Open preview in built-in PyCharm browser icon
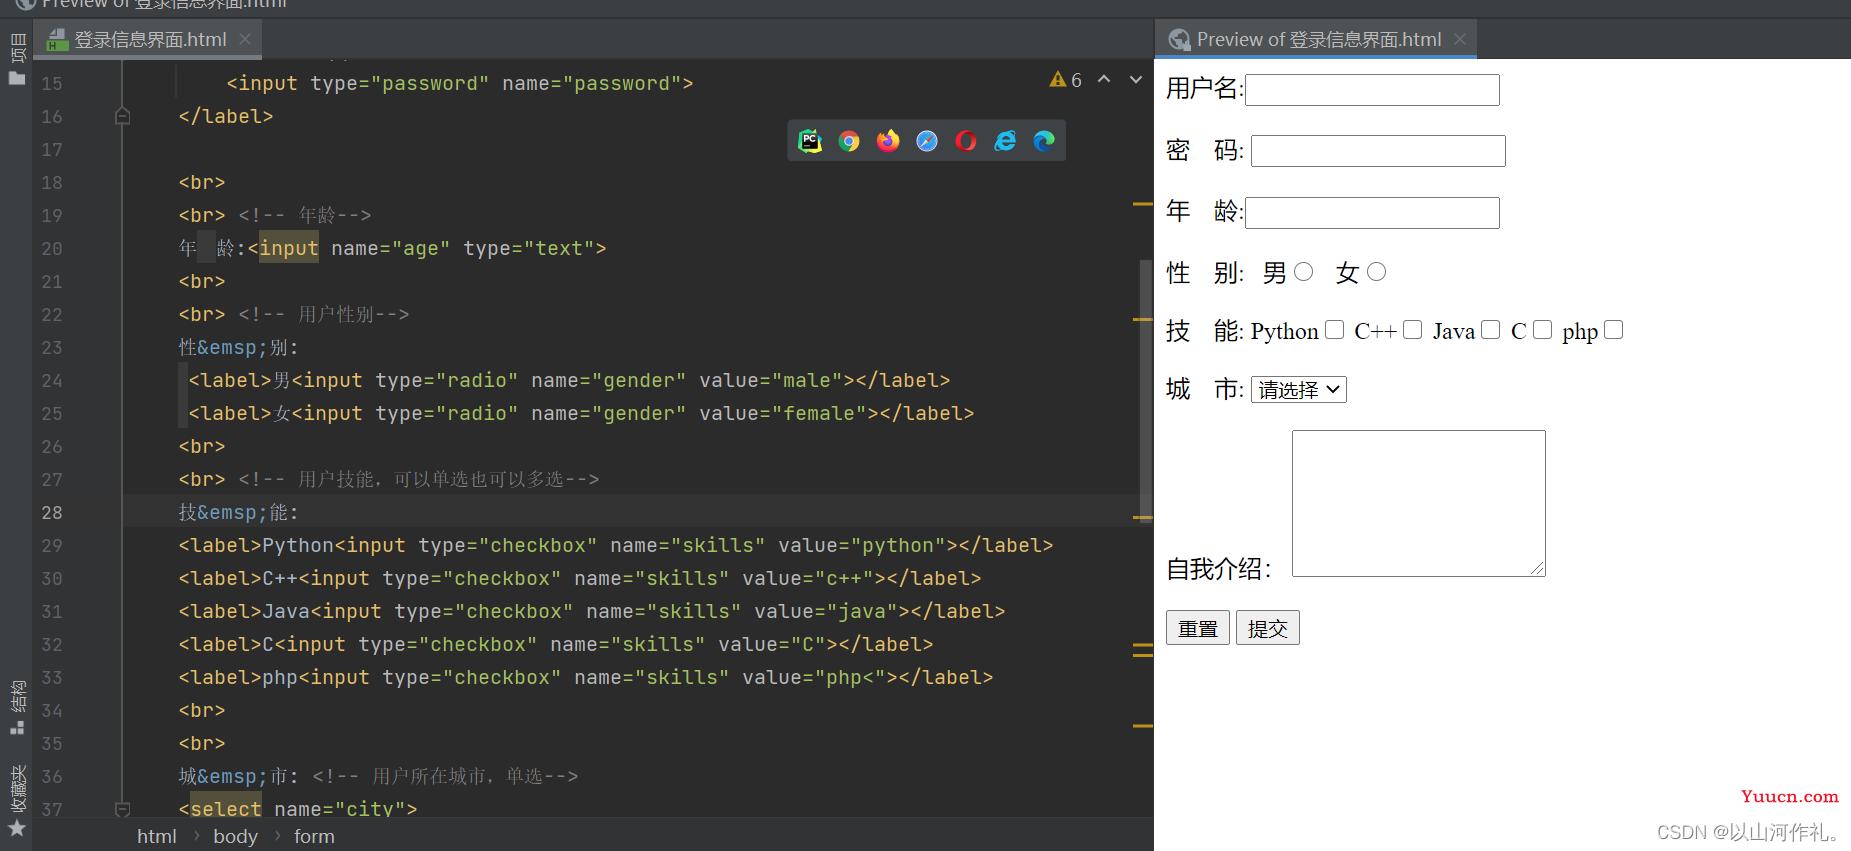 pos(810,141)
